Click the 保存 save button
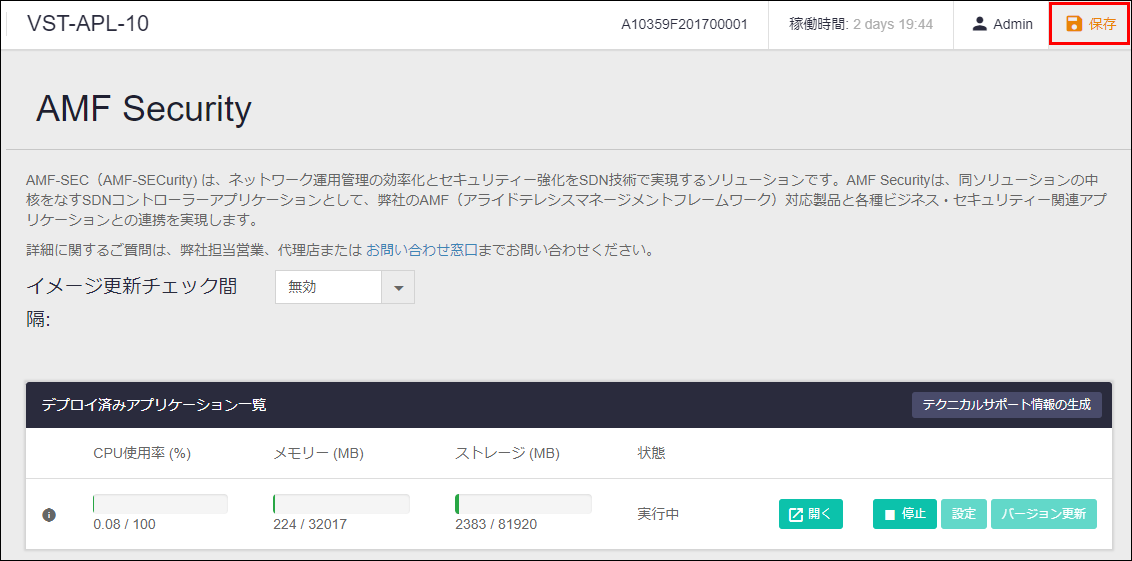The height and width of the screenshot is (561, 1132). pos(1090,24)
